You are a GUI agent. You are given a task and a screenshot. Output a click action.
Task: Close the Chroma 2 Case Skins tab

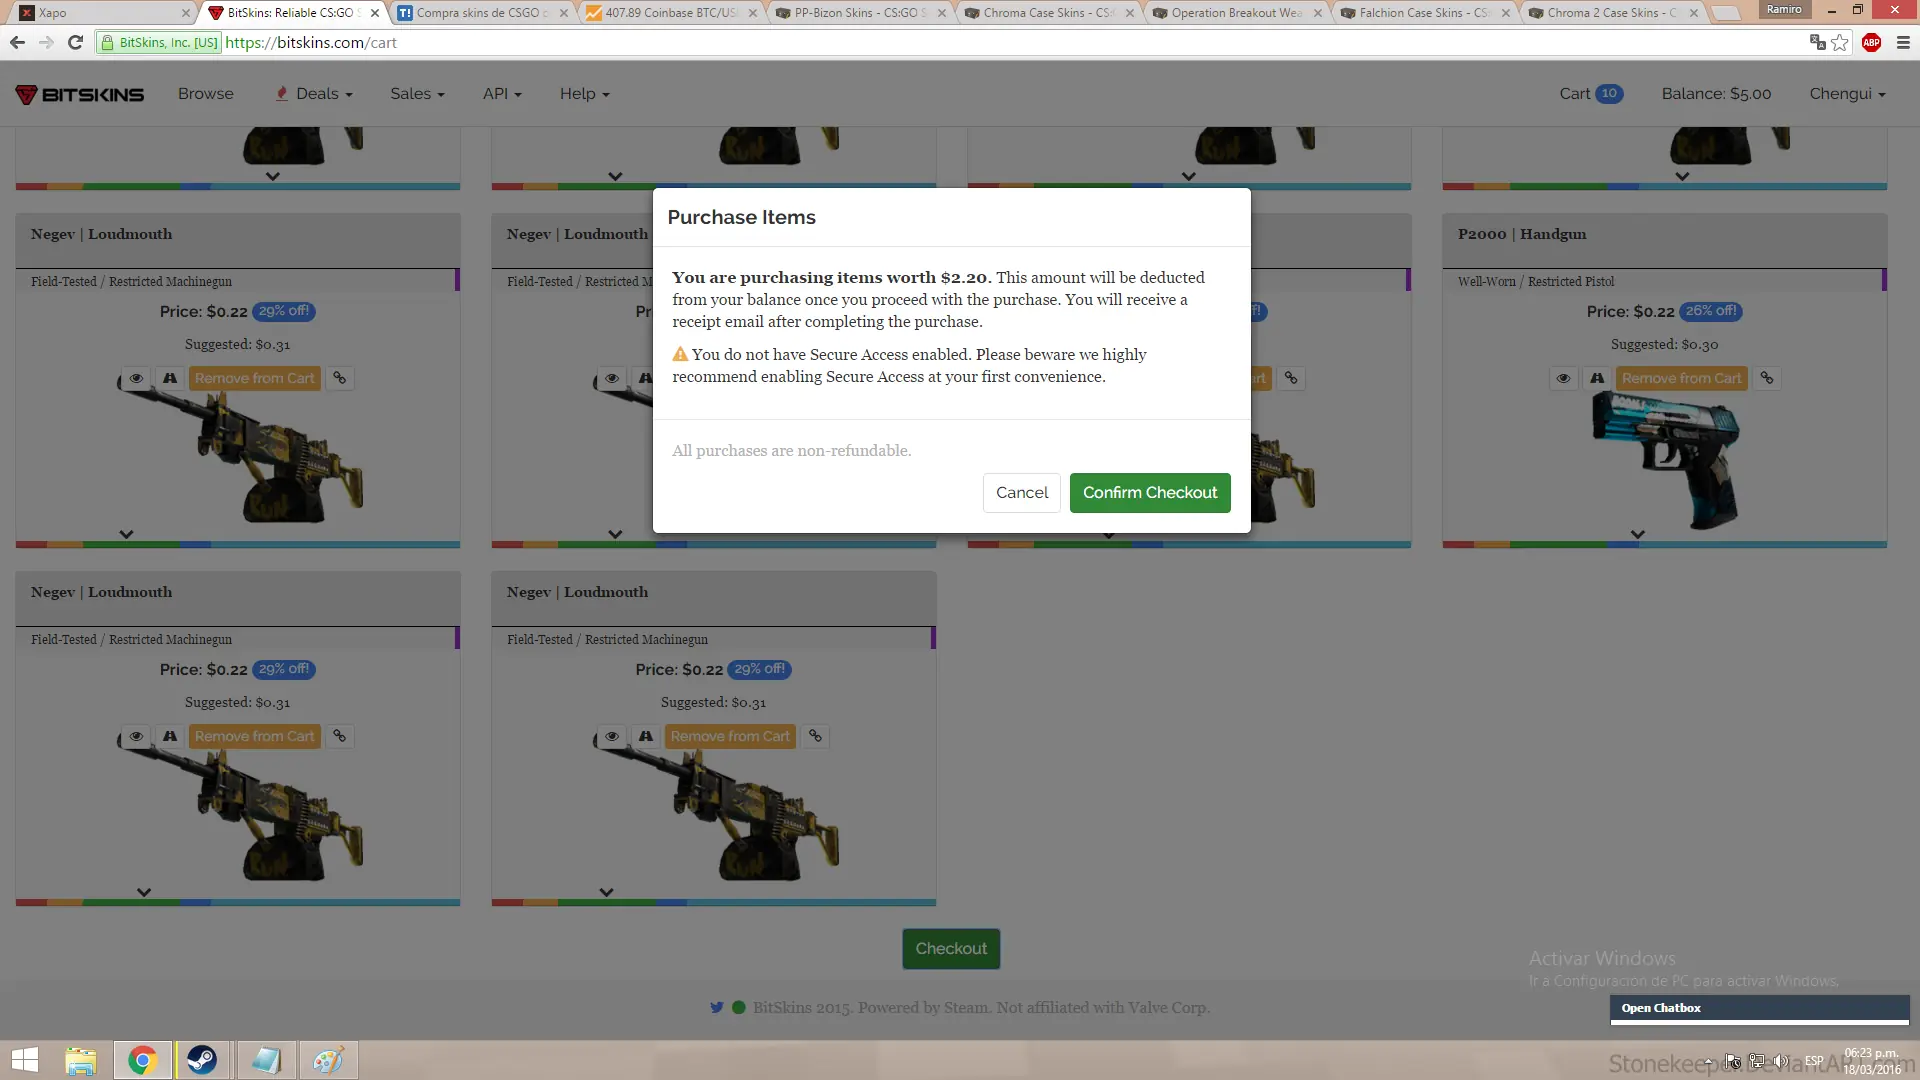click(1694, 13)
